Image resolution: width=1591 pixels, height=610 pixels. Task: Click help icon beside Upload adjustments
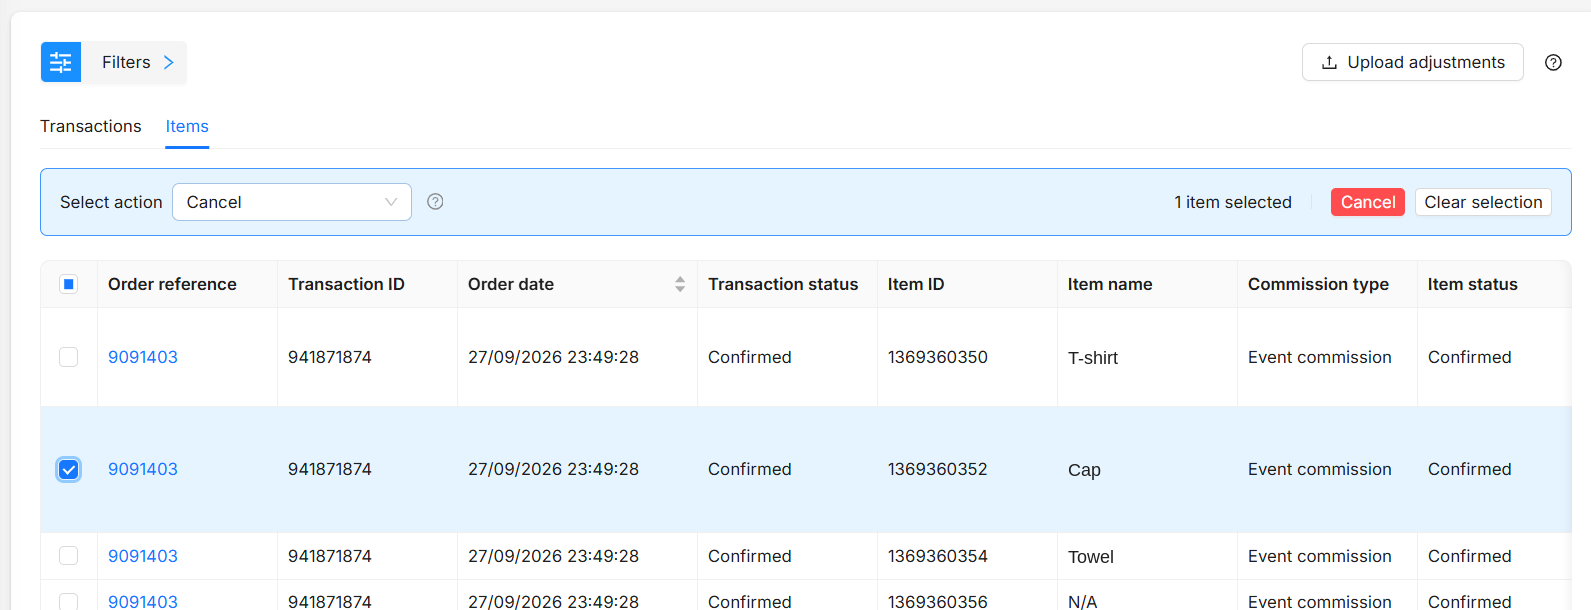point(1553,62)
